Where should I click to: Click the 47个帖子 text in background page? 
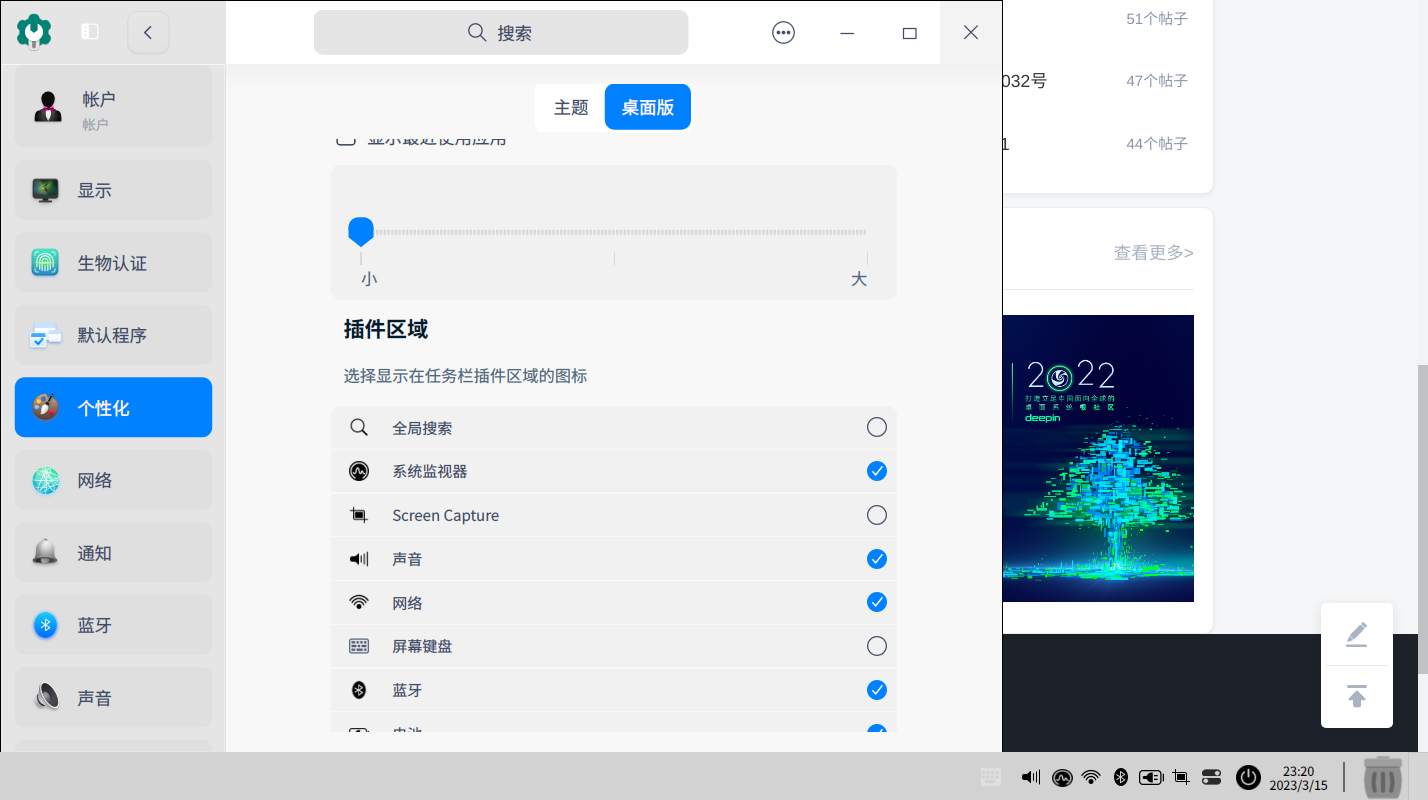(1157, 81)
